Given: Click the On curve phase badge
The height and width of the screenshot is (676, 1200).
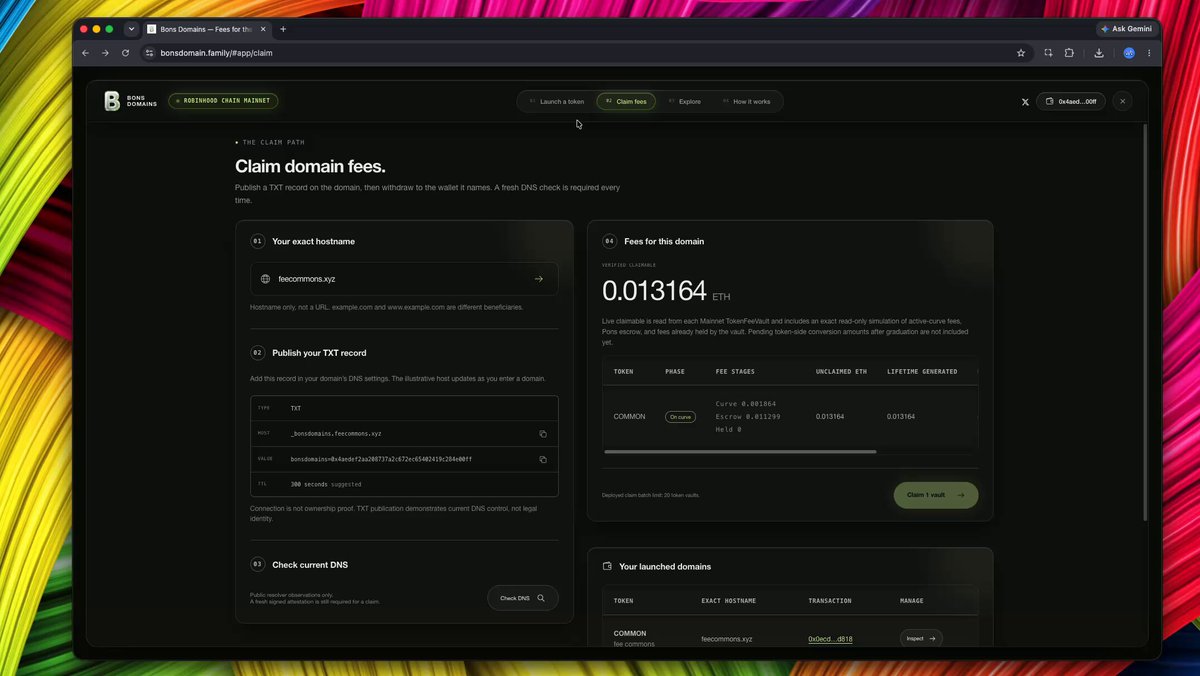Looking at the screenshot, I should (680, 417).
